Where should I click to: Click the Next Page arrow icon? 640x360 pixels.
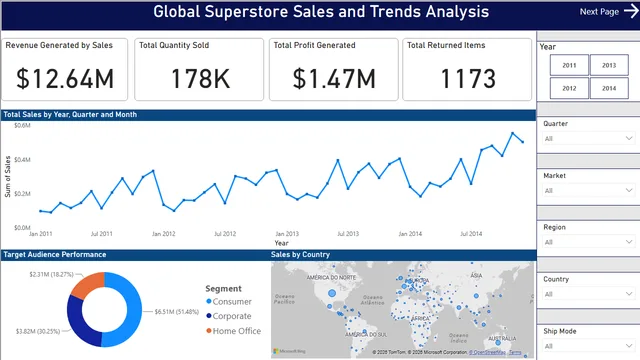click(x=631, y=11)
